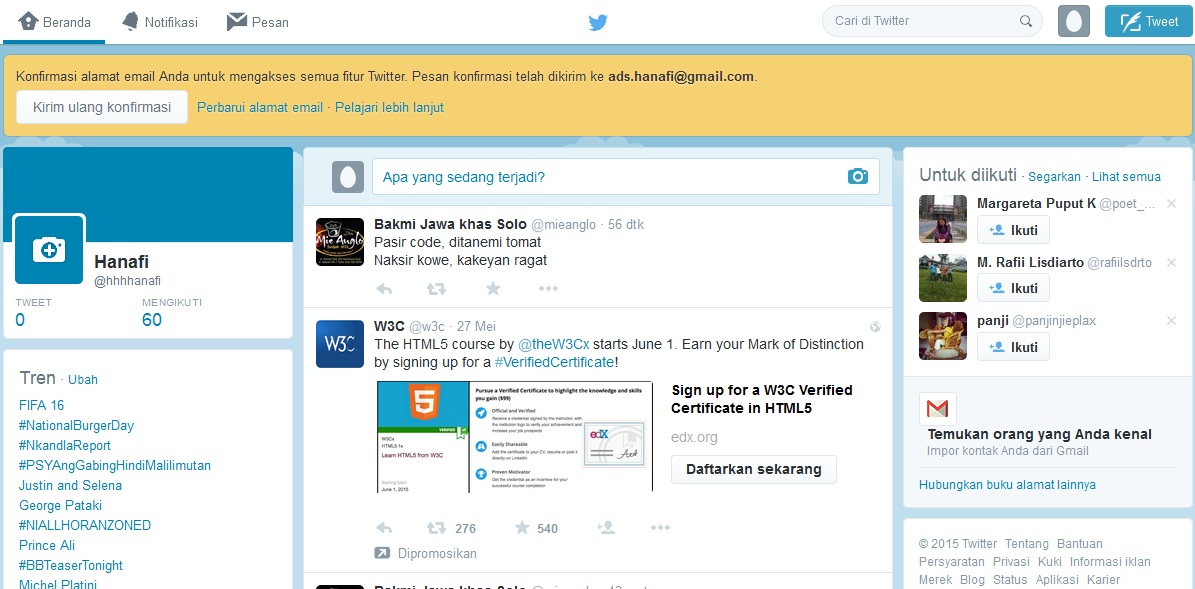Open Pesan tab
This screenshot has height=589, width=1195.
click(258, 22)
